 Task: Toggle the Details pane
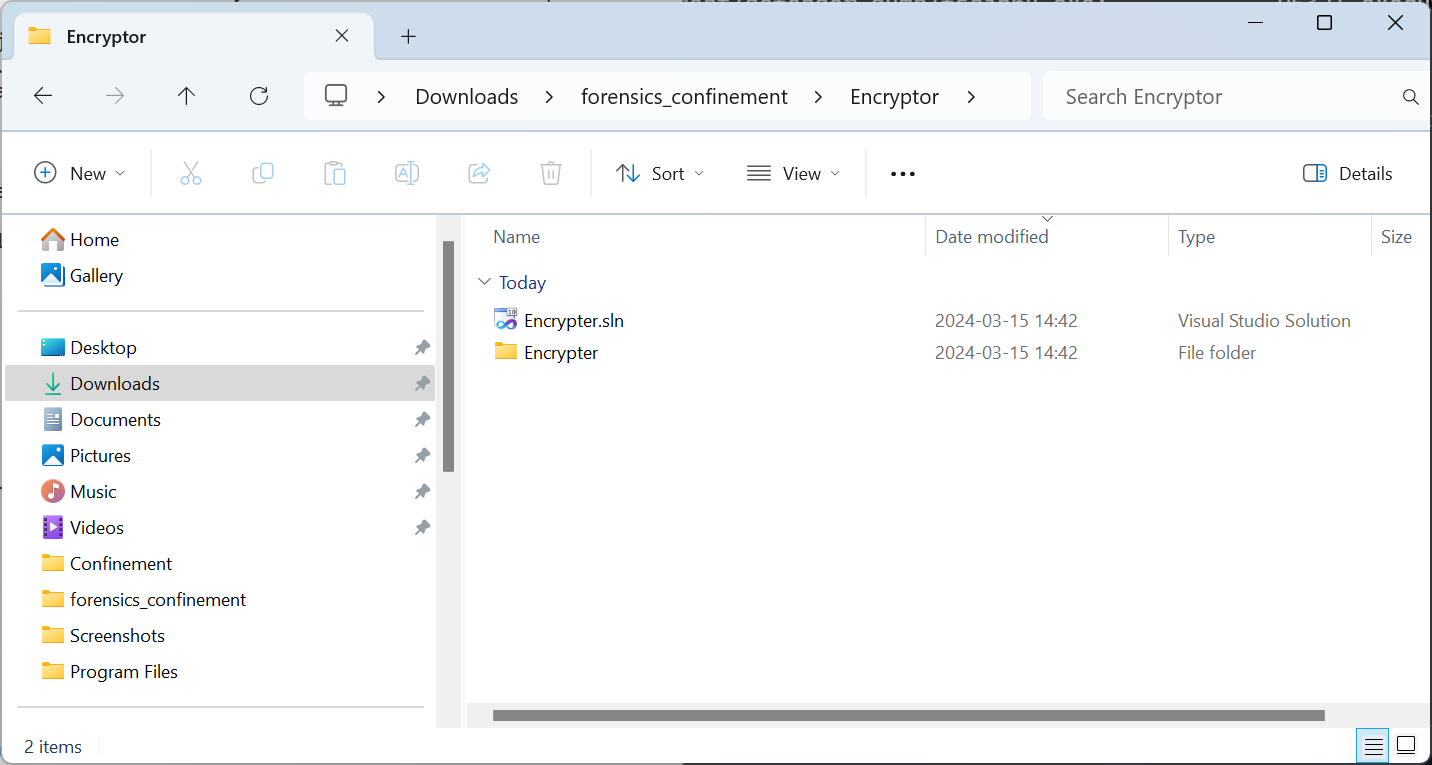point(1348,173)
